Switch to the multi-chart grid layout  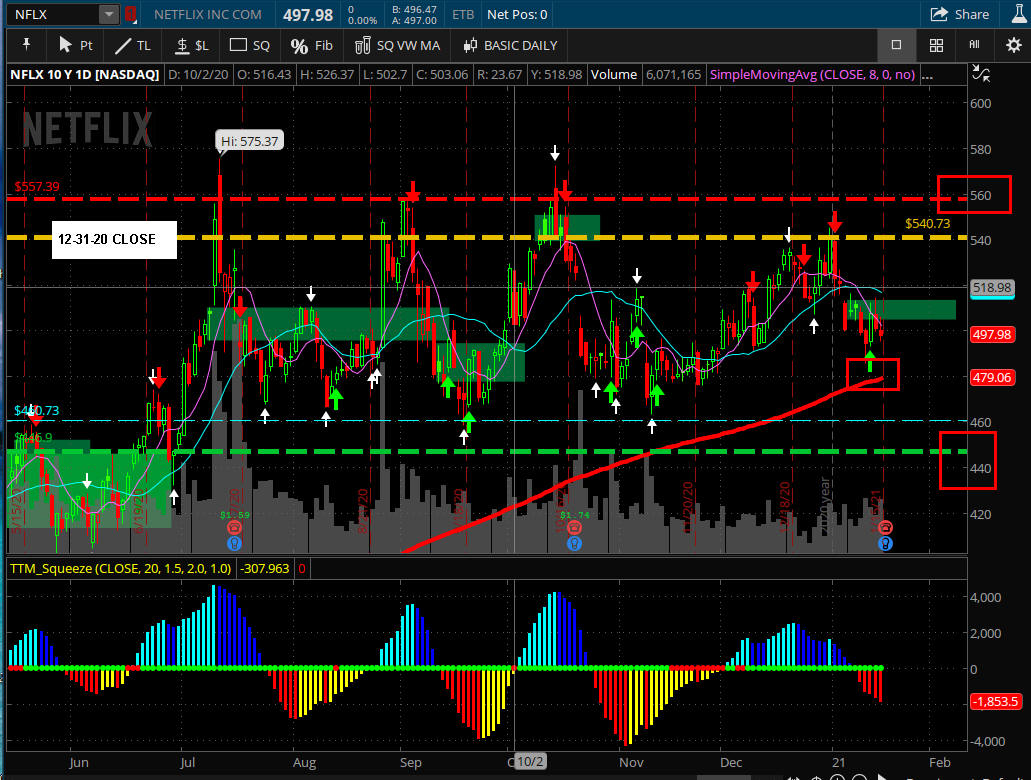coord(936,45)
